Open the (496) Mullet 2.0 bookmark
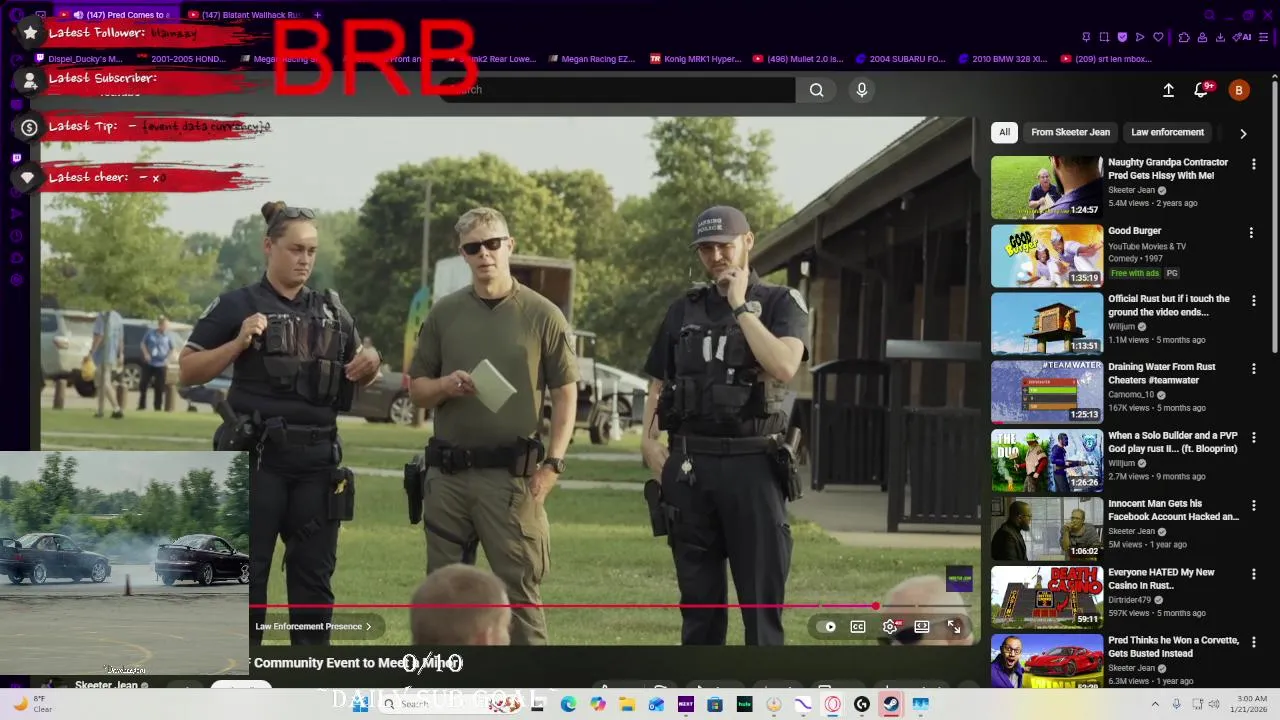Screen dimensions: 1280x720 798,59
